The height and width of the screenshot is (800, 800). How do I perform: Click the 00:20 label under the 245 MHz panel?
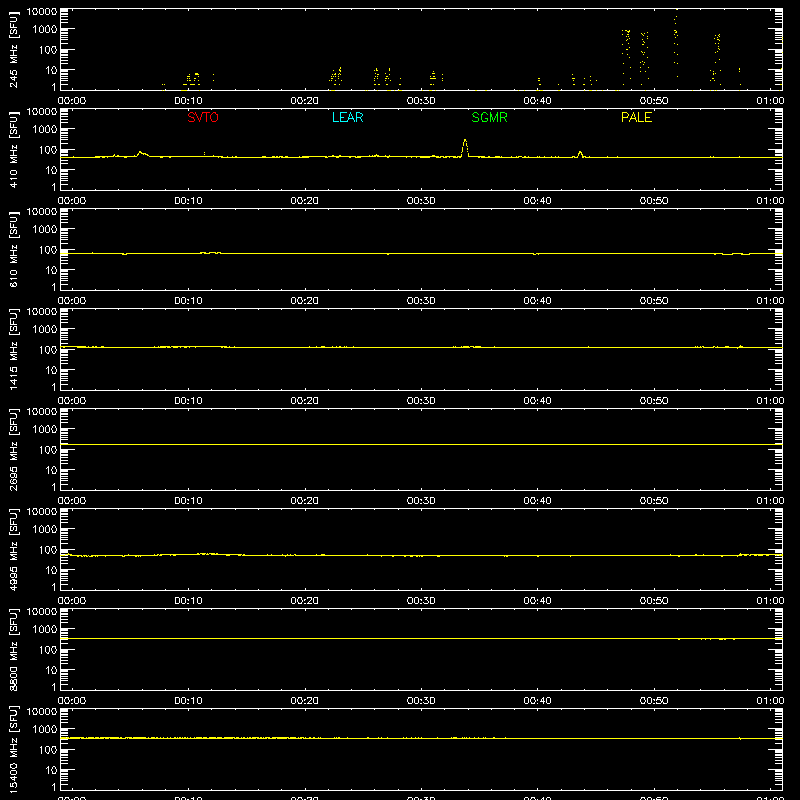point(305,101)
